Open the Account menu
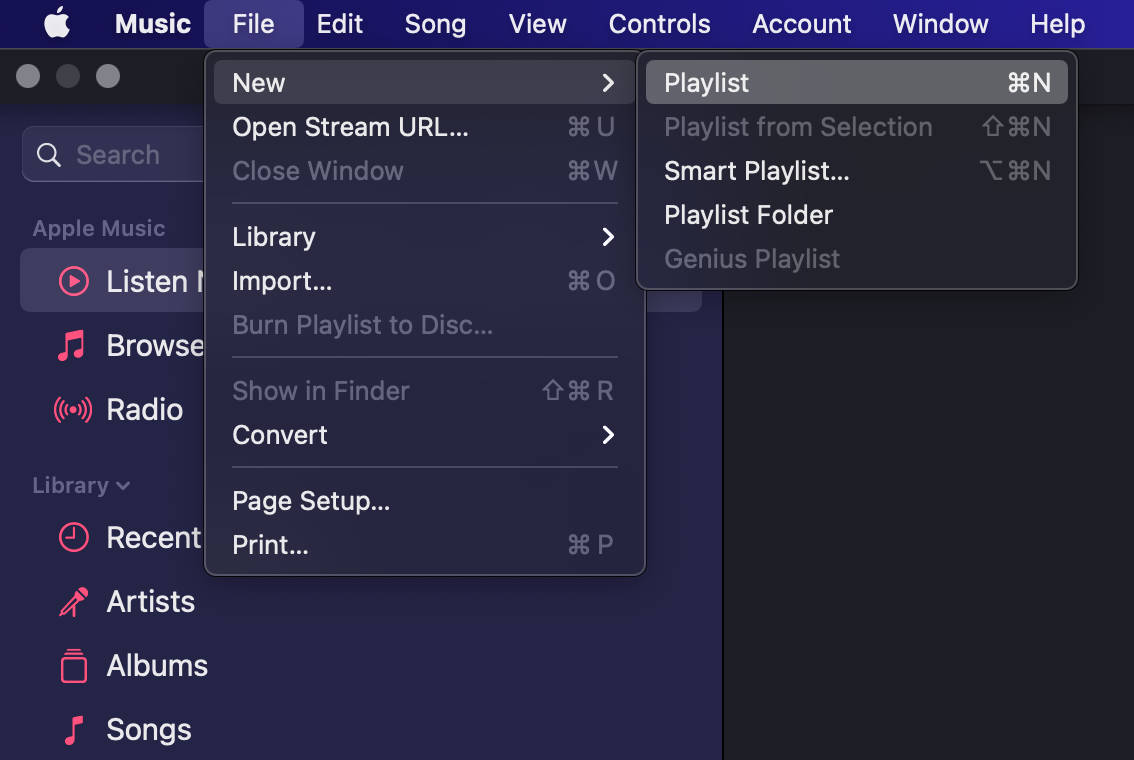The height and width of the screenshot is (760, 1134). tap(801, 24)
